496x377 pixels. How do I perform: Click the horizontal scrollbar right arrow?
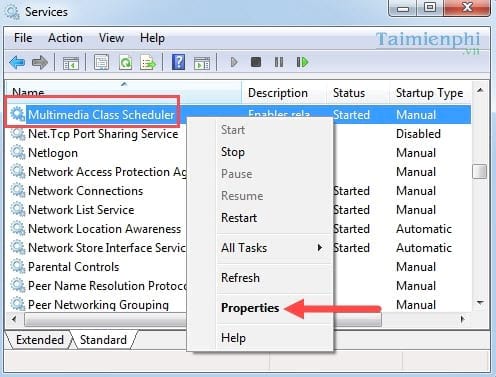(x=462, y=319)
